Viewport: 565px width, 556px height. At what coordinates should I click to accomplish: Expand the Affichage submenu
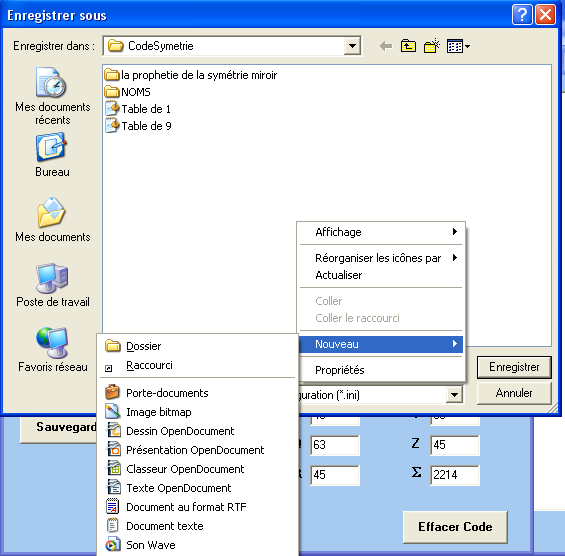[381, 232]
